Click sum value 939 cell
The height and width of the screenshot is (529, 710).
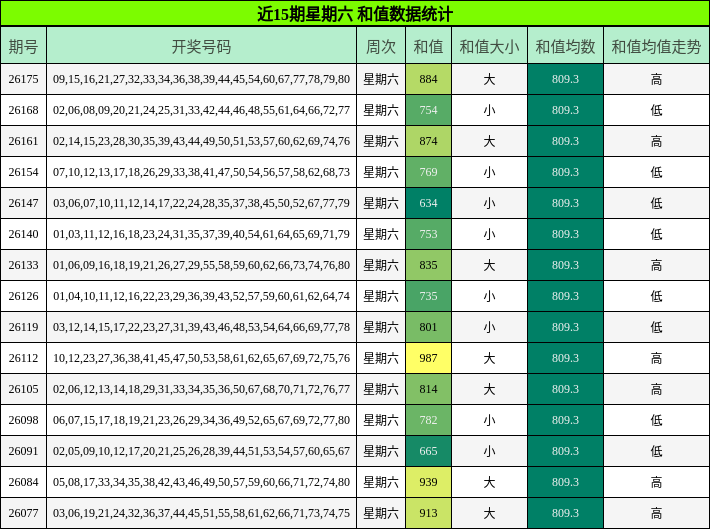[428, 482]
